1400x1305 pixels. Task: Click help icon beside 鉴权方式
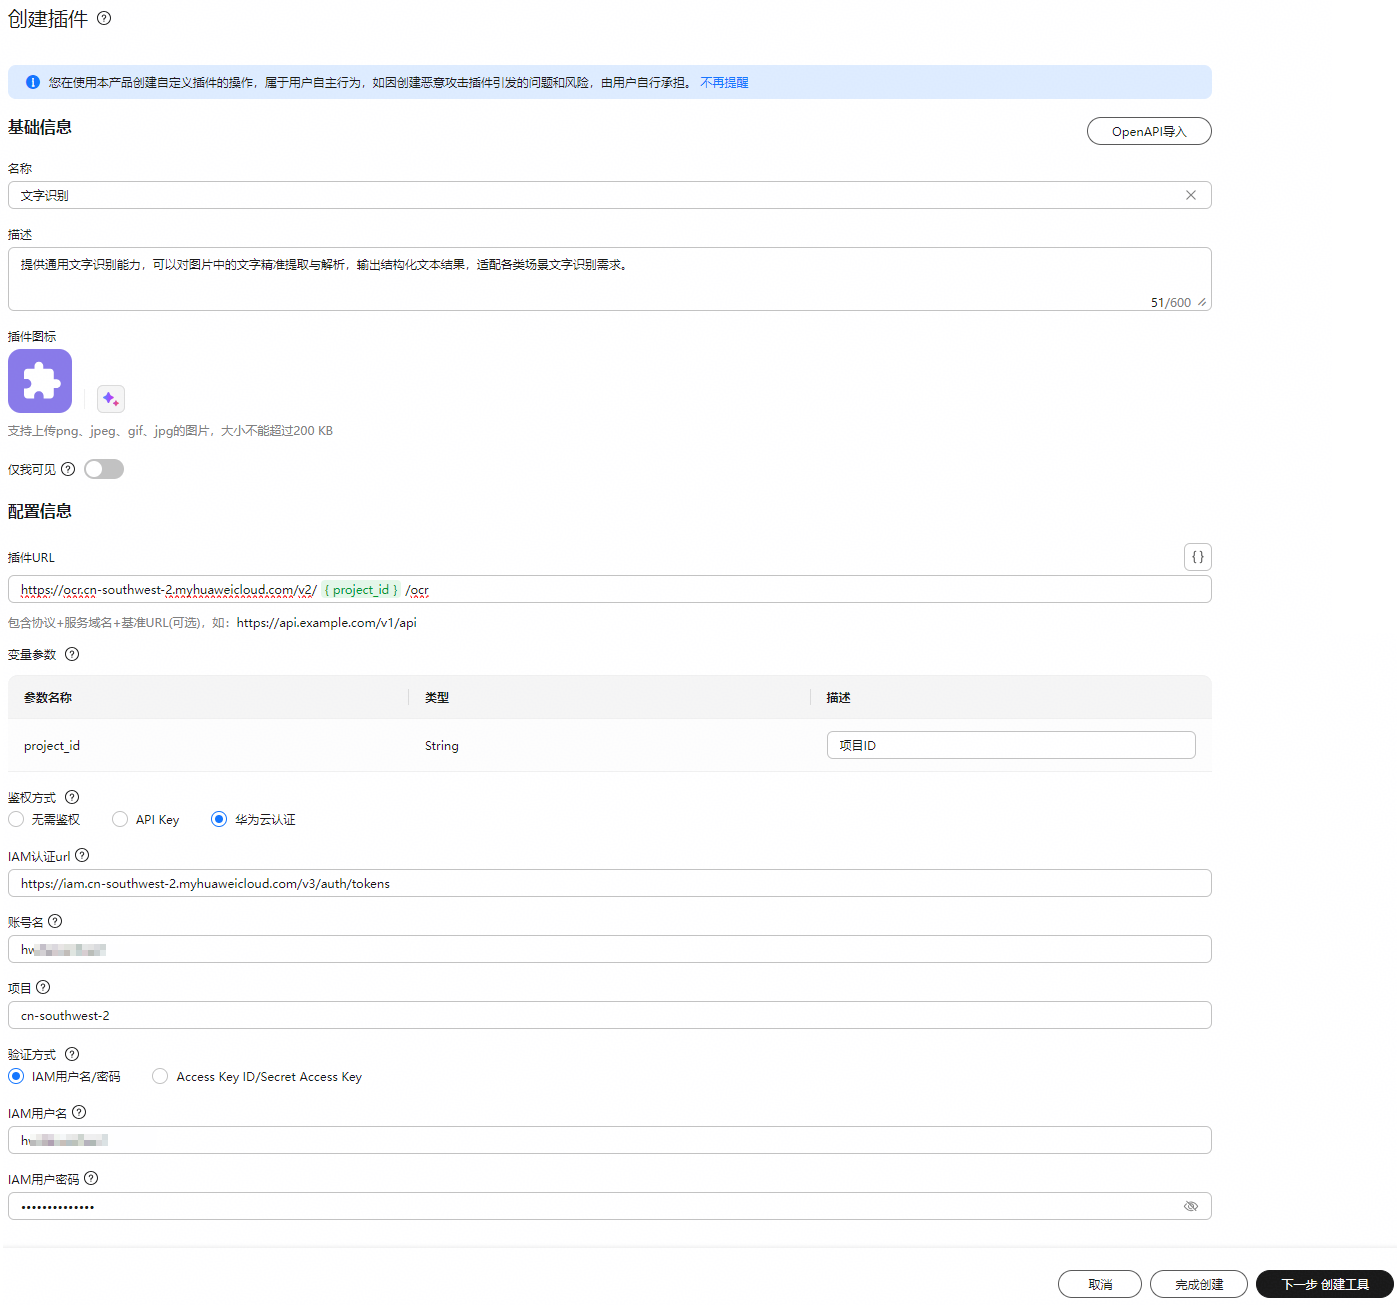click(x=72, y=797)
